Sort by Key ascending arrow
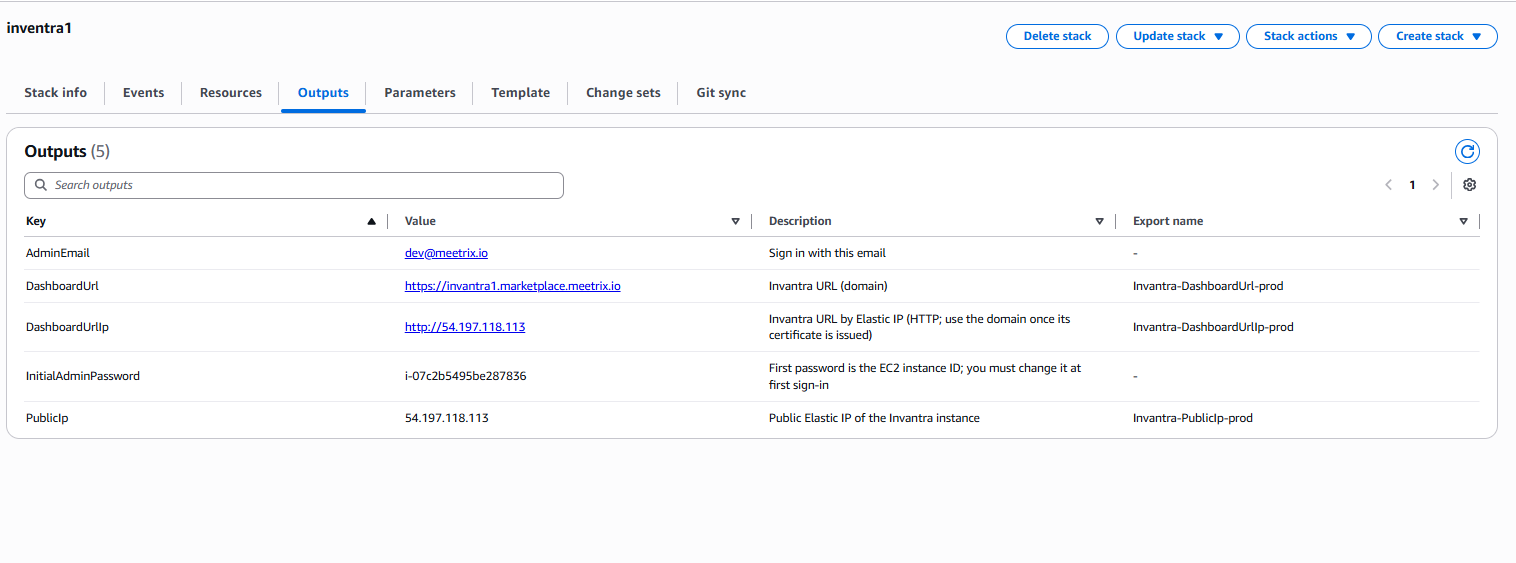The height and width of the screenshot is (563, 1516). (372, 221)
